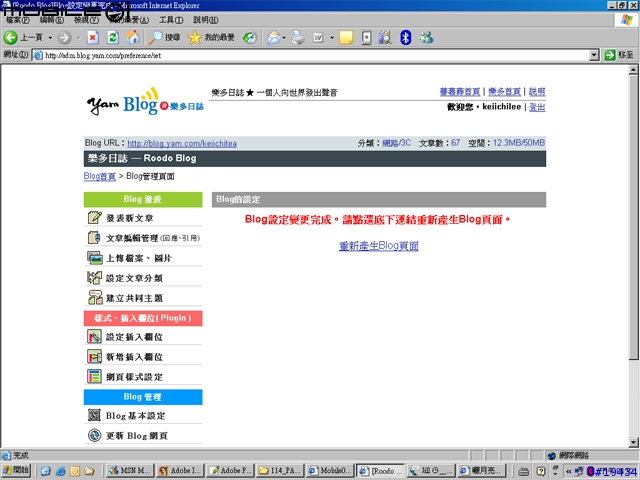Viewport: 640px width, 480px height.
Task: Open Favorites with the star icon
Action: tap(195, 38)
